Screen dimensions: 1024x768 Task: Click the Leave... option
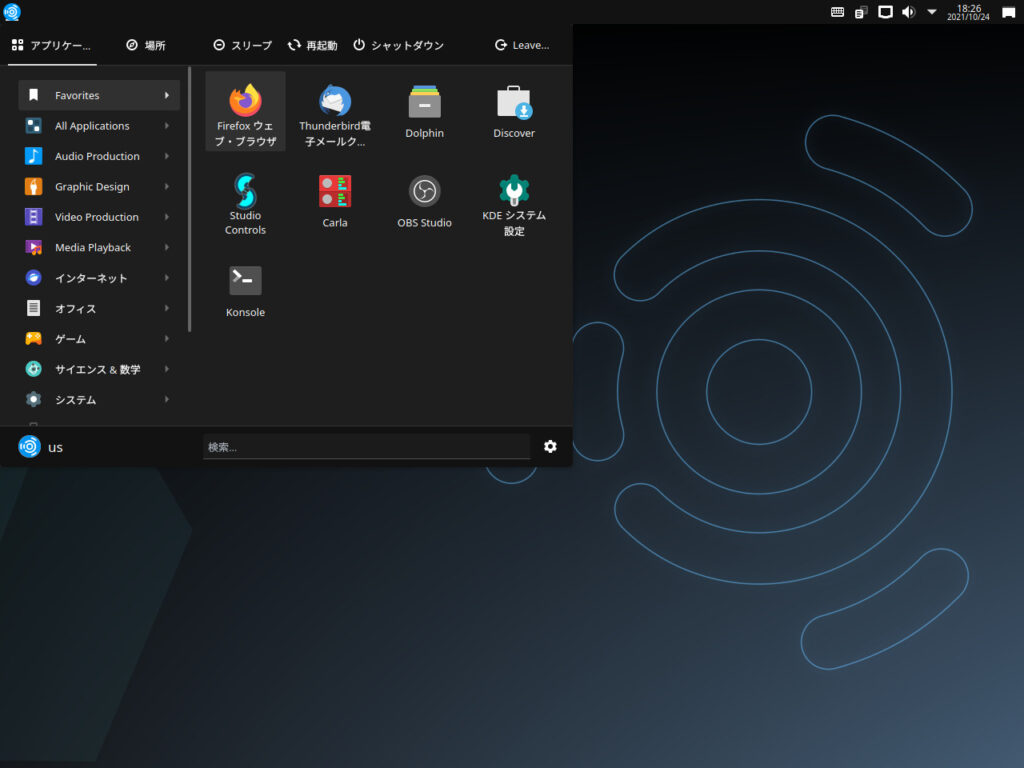click(x=521, y=44)
